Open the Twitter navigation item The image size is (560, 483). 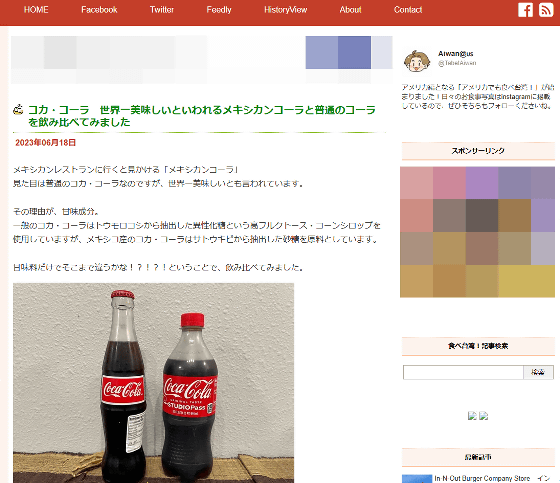pos(162,10)
